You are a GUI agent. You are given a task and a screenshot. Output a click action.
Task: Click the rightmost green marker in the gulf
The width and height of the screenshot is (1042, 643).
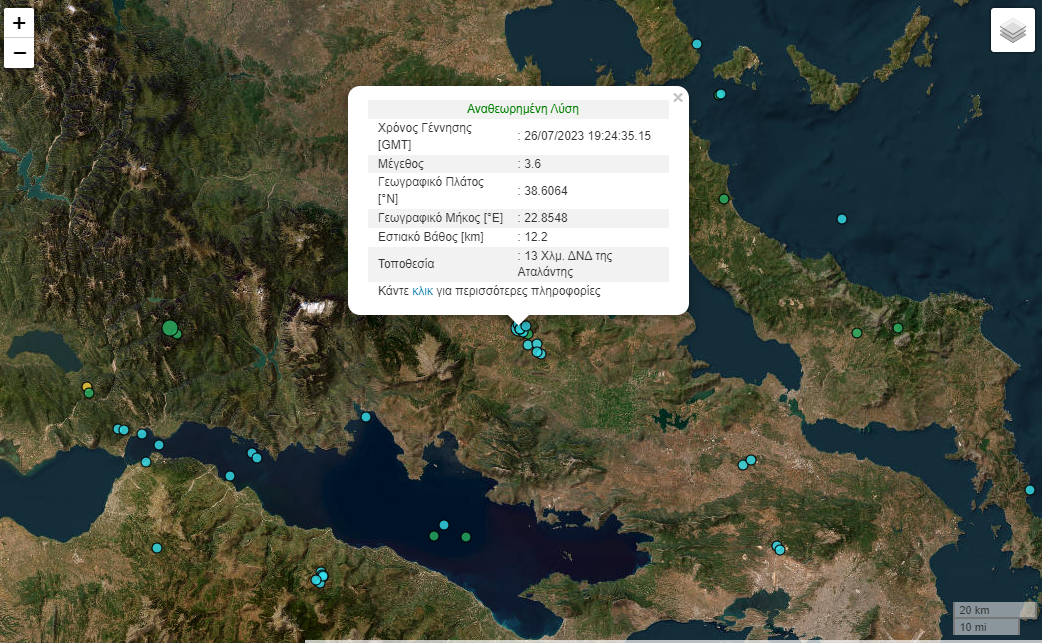466,537
